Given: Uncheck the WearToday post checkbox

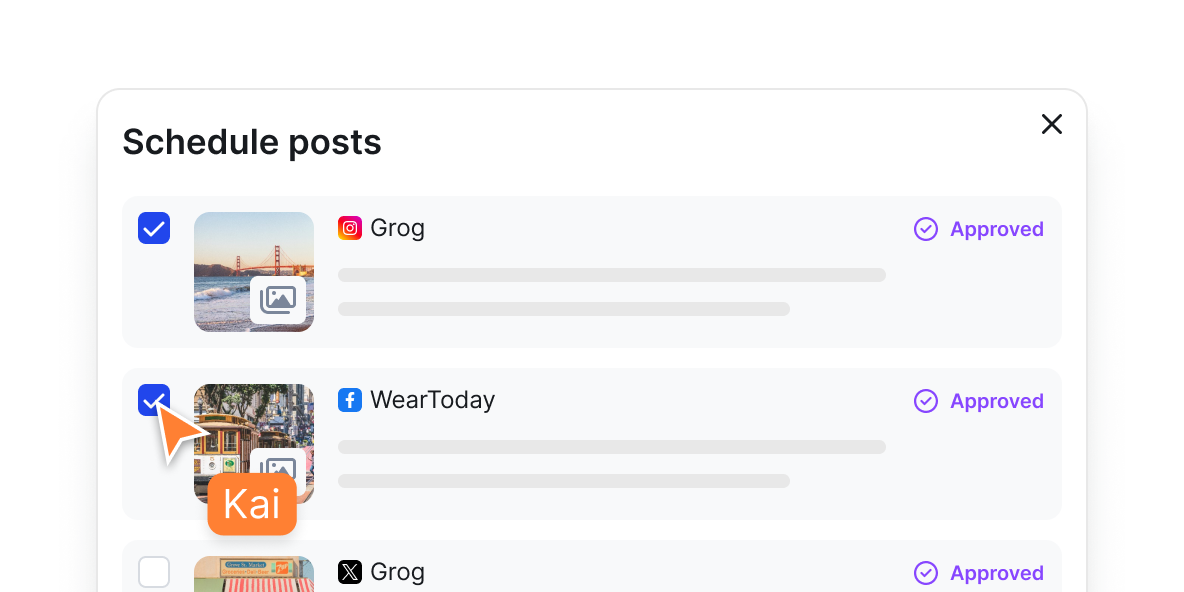Looking at the screenshot, I should [x=154, y=400].
